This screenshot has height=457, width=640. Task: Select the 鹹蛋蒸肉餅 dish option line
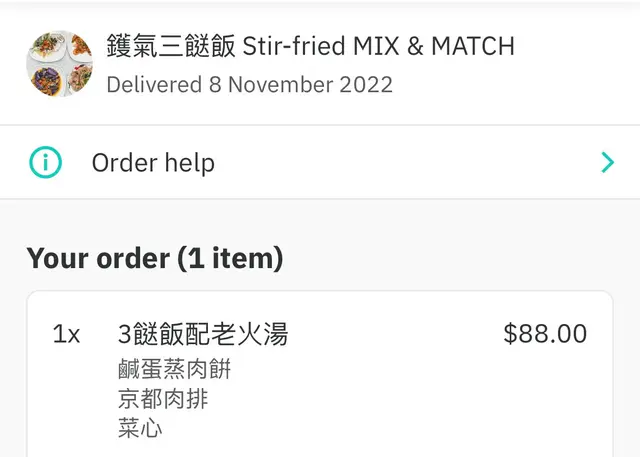[x=174, y=369]
